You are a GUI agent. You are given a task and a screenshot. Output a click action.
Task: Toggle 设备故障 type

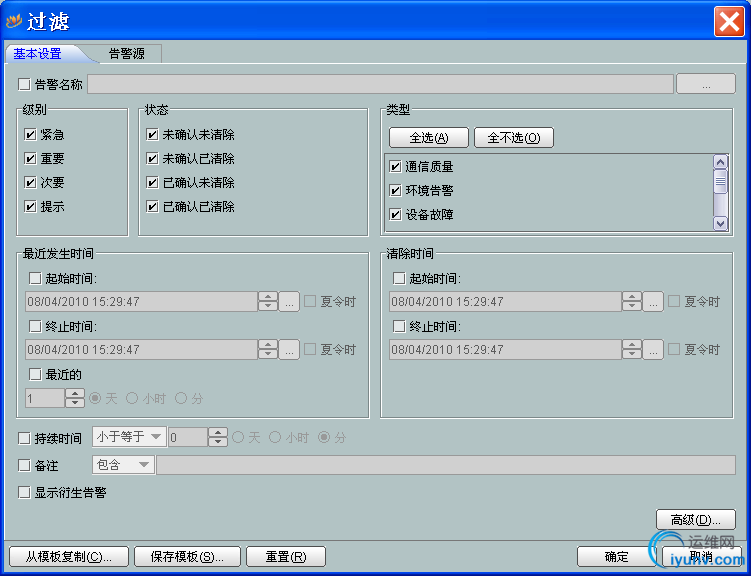(x=395, y=215)
